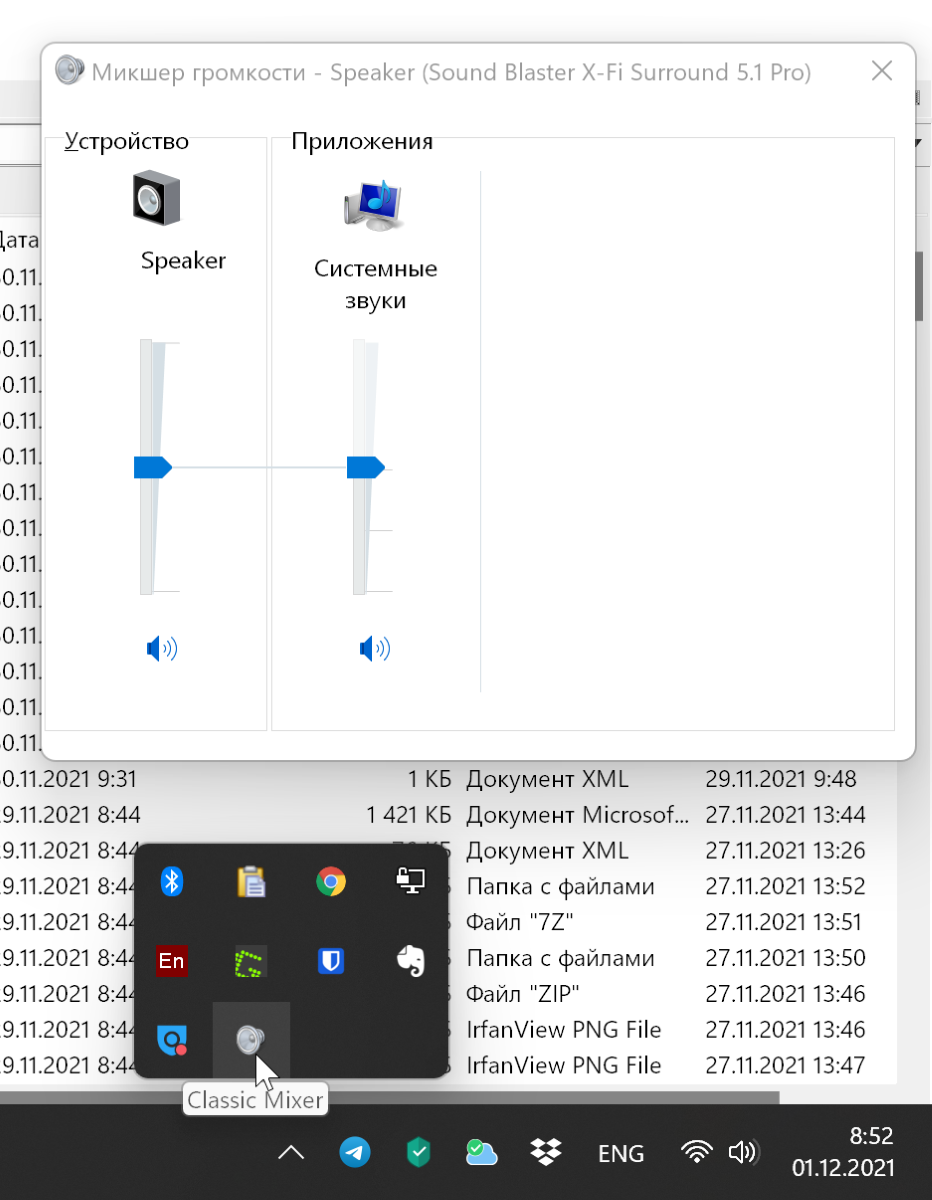This screenshot has height=1200, width=932.
Task: Click the monitor device tray icon
Action: [411, 881]
